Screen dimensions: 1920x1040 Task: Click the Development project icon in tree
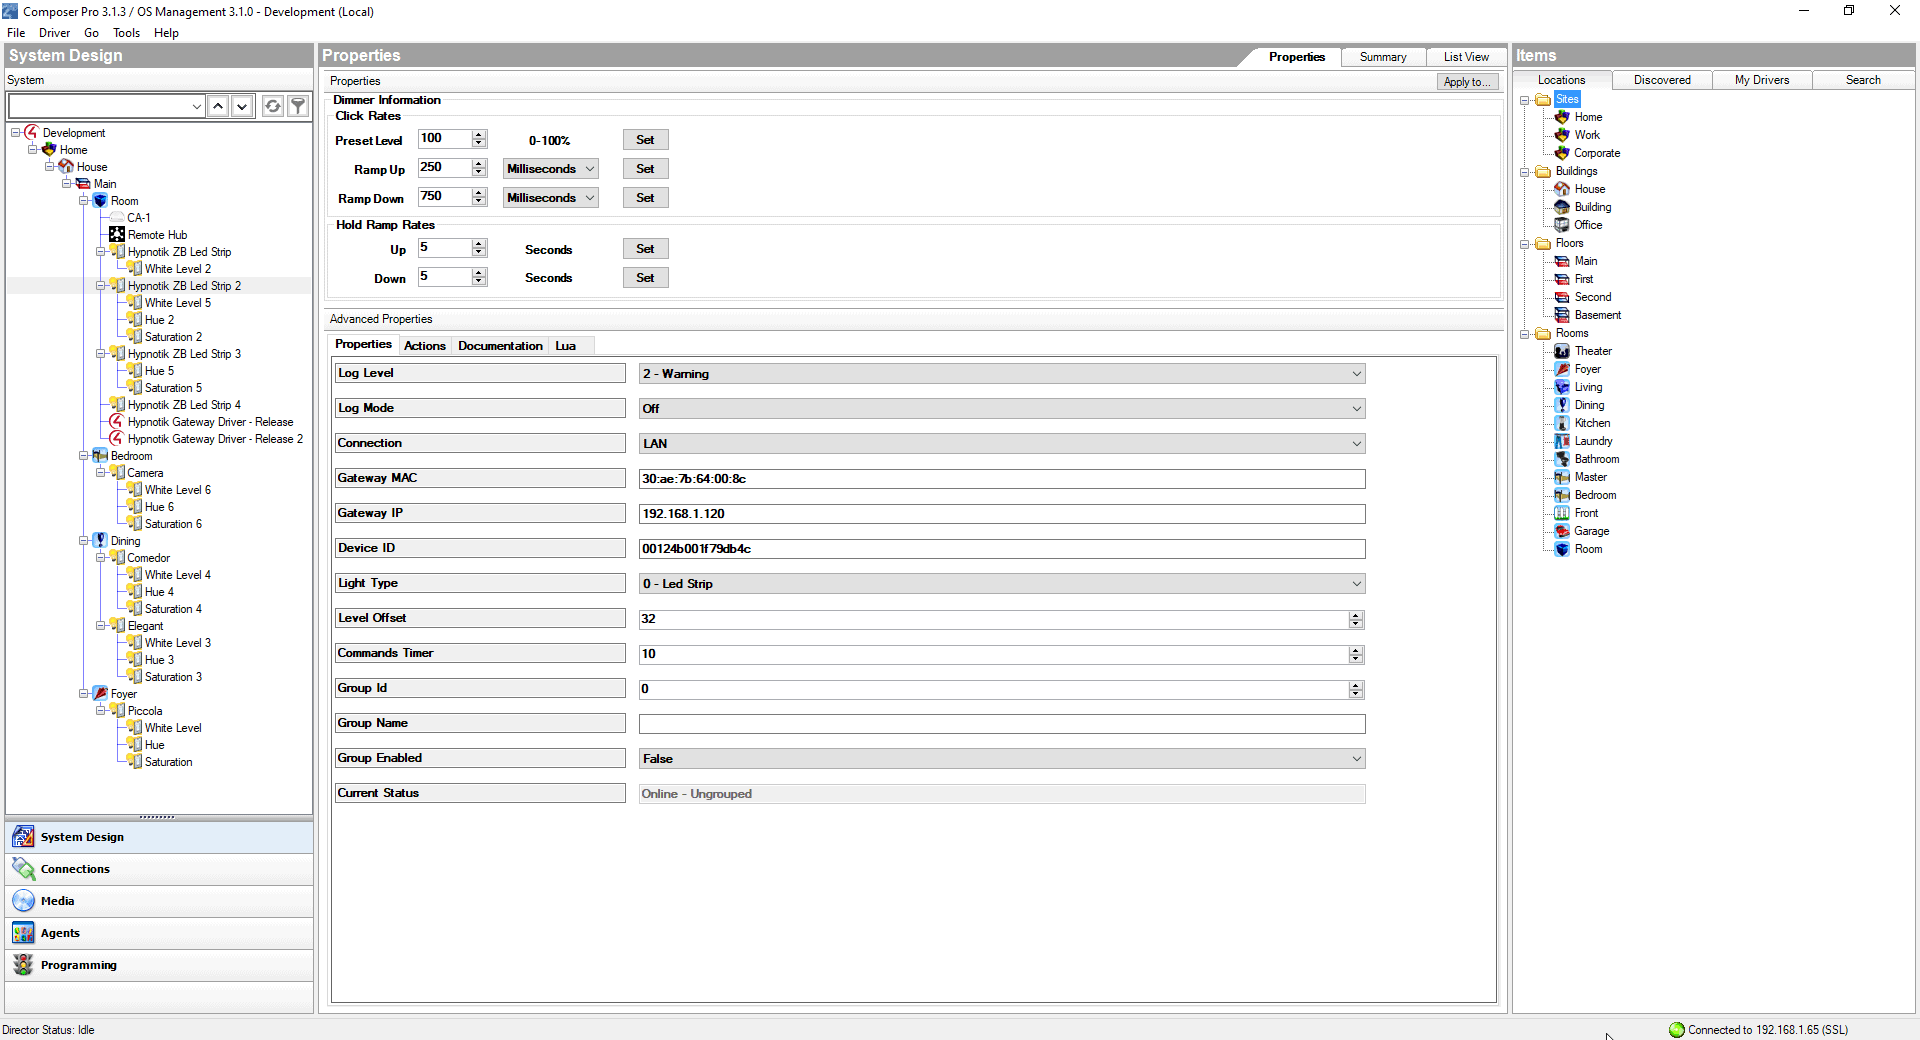[31, 133]
